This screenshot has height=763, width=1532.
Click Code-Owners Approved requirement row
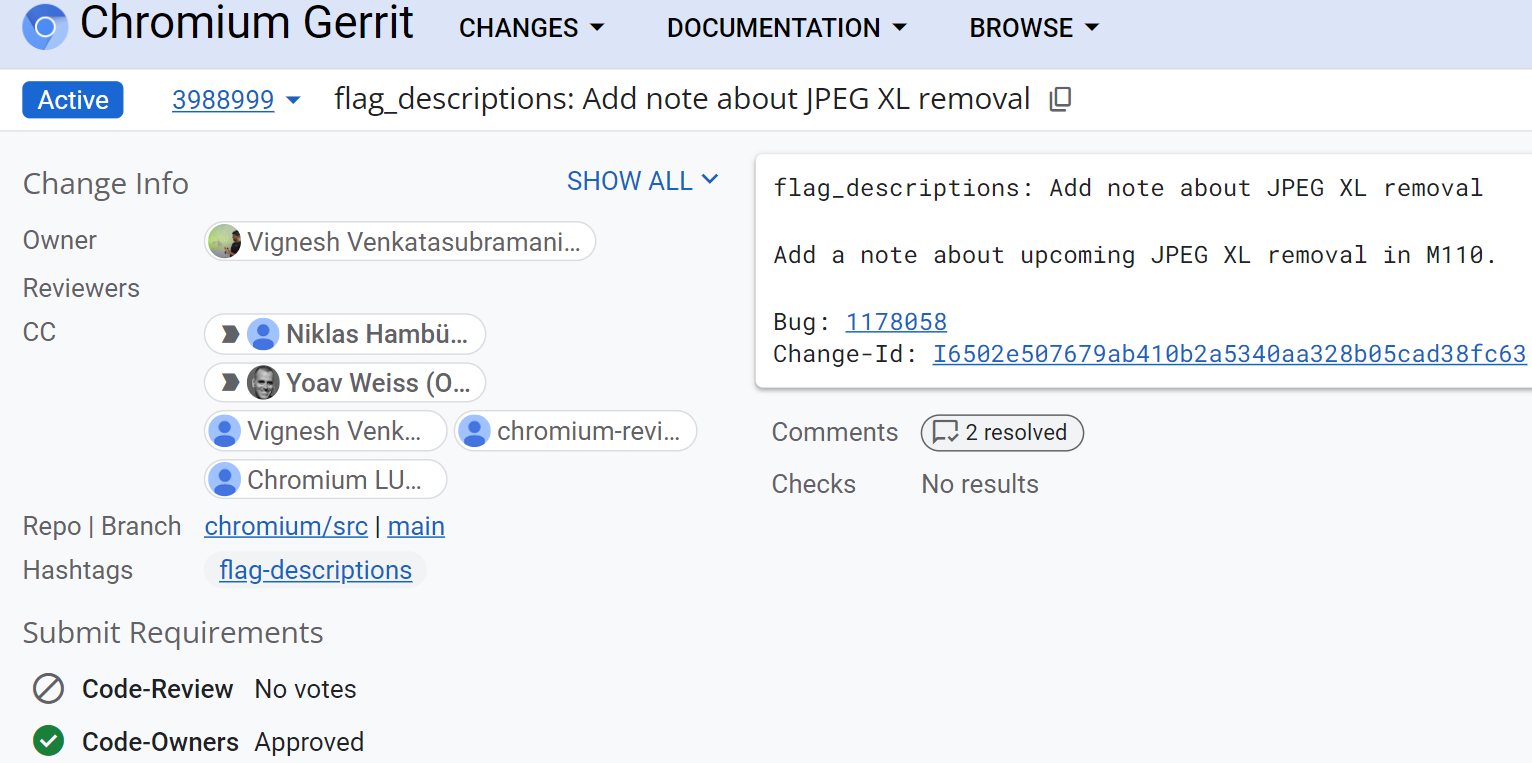pyautogui.click(x=199, y=742)
